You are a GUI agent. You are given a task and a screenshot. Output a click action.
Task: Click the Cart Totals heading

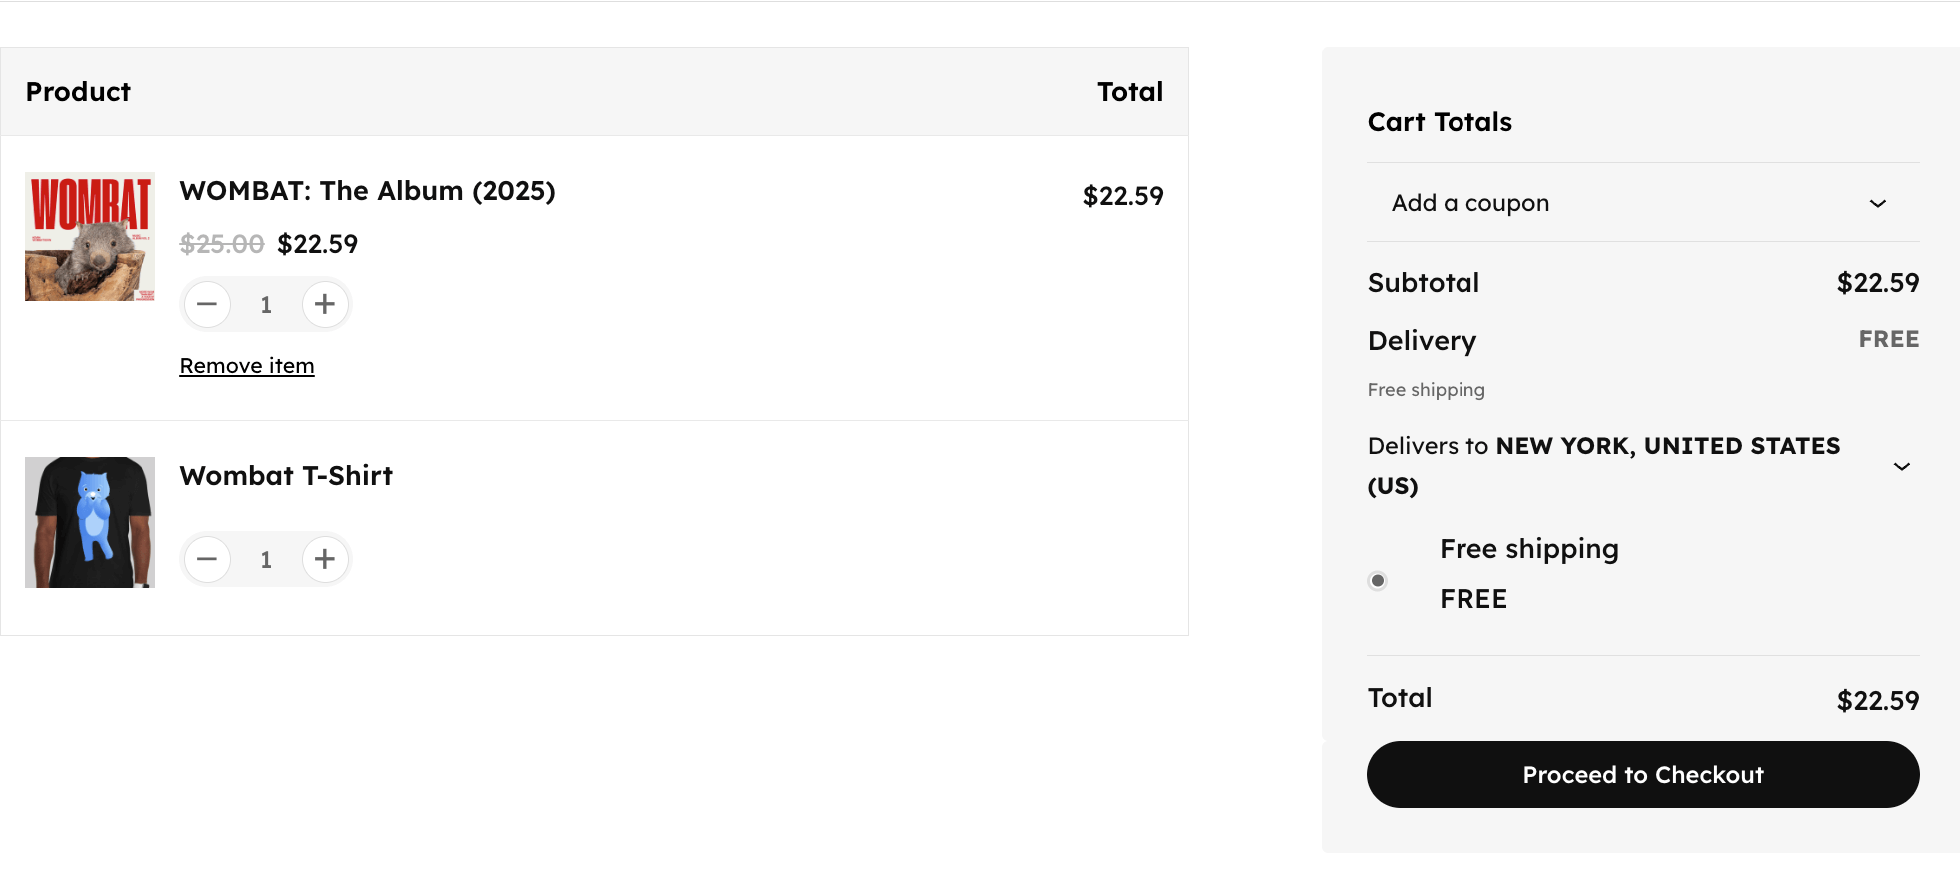[1439, 122]
